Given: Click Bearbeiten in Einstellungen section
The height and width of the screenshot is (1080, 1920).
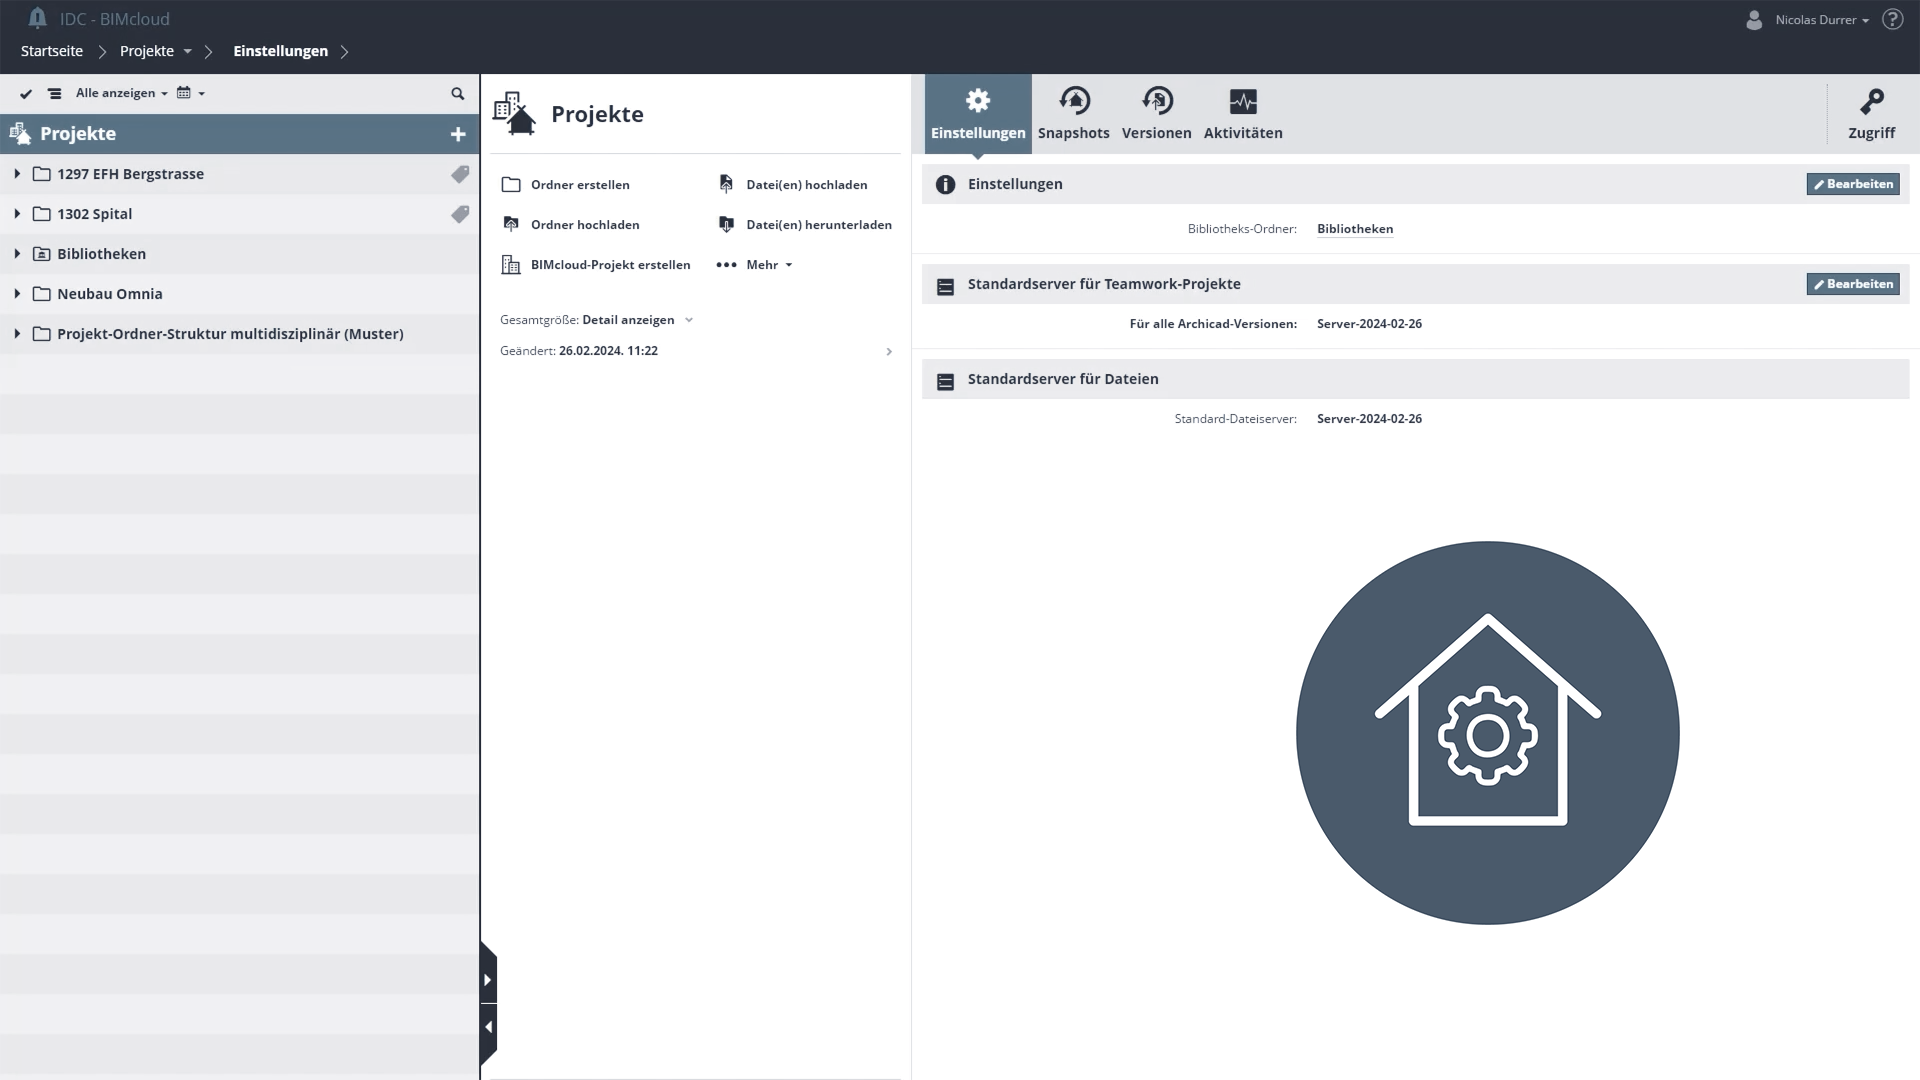Looking at the screenshot, I should pyautogui.click(x=1853, y=184).
